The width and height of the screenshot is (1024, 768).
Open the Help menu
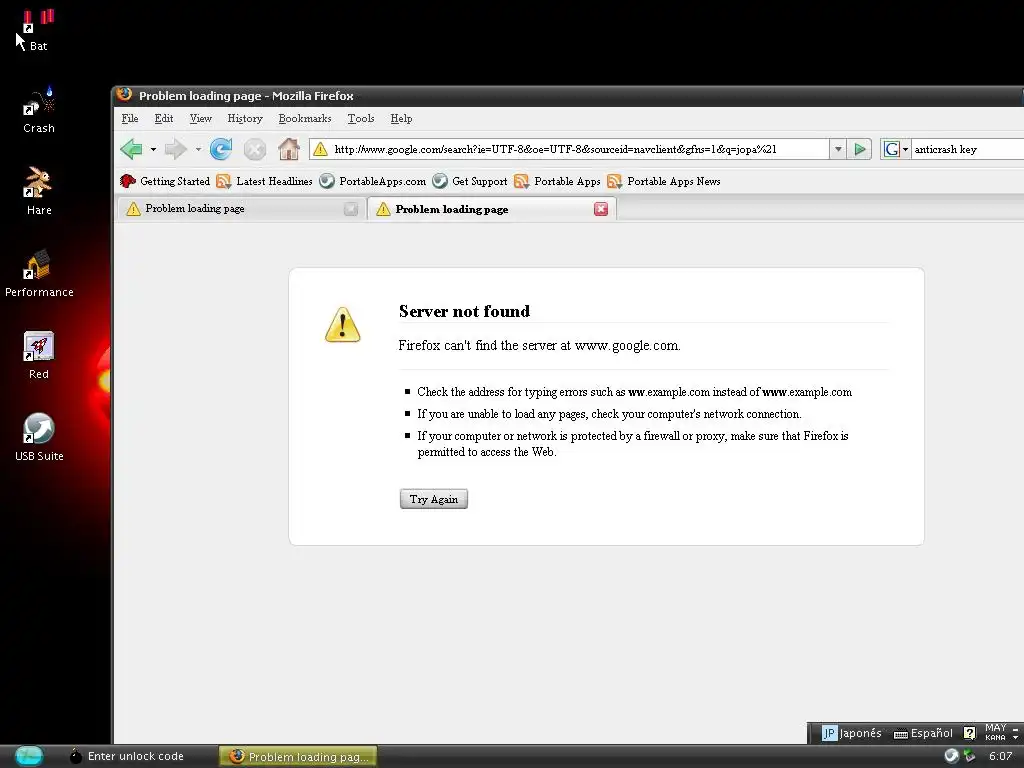[401, 118]
